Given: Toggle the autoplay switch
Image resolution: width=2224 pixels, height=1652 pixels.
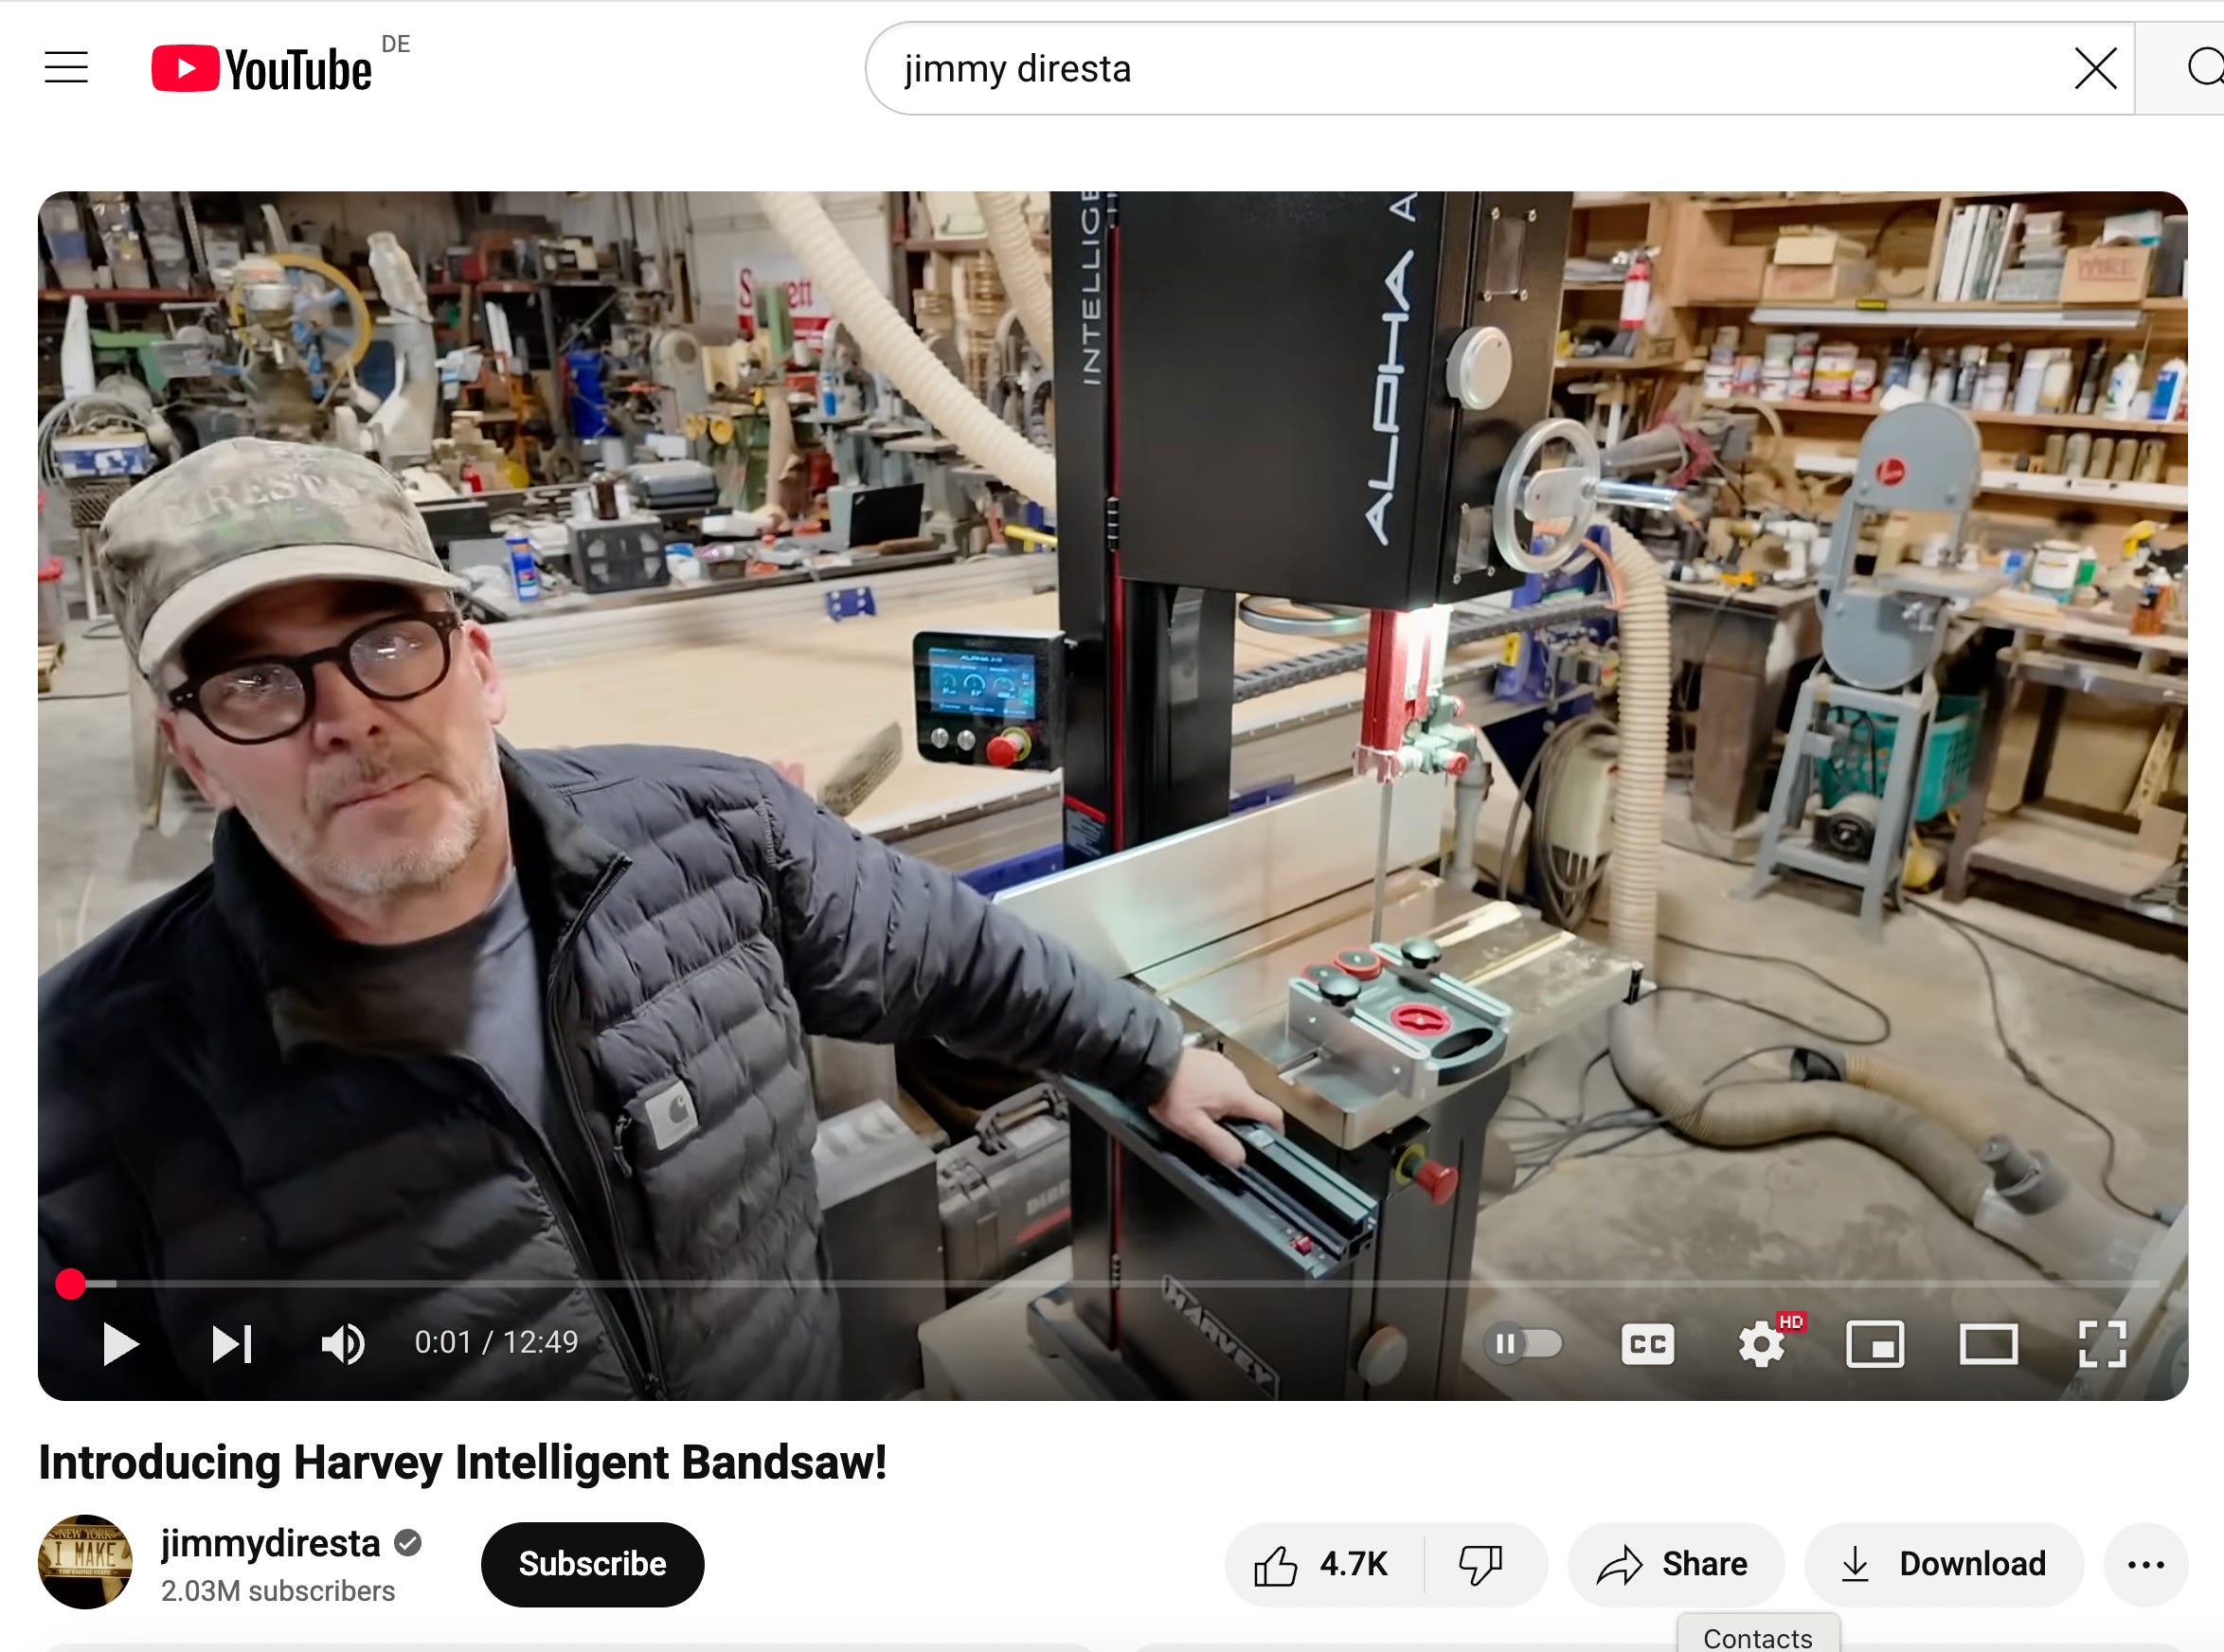Looking at the screenshot, I should click(x=1524, y=1344).
